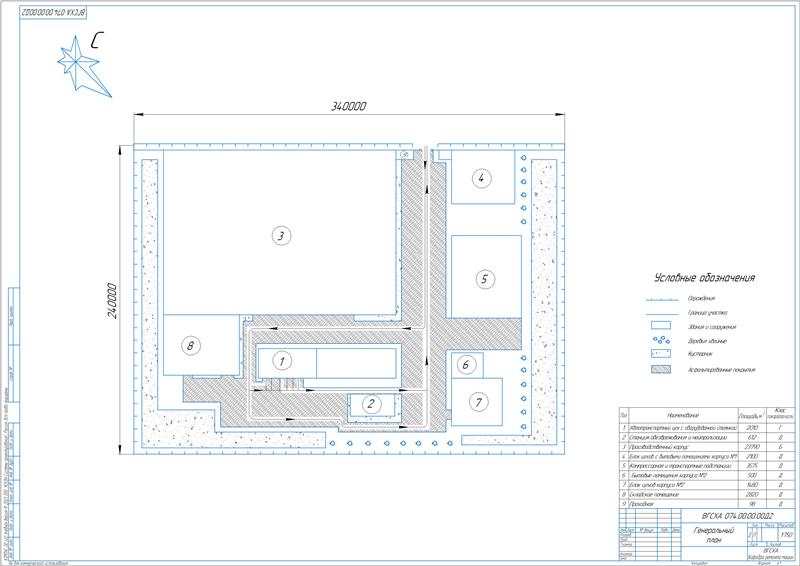Image resolution: width=800 pixels, height=566 pixels.
Task: Click the shrub pattern symbol in legend
Action: [x=661, y=353]
